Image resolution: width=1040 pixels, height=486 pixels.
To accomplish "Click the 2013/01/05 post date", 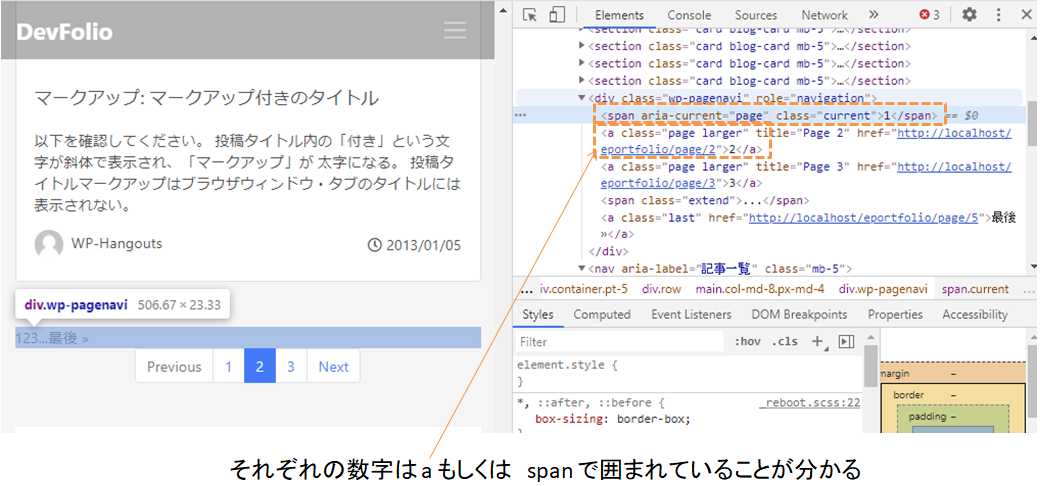I will tap(421, 245).
